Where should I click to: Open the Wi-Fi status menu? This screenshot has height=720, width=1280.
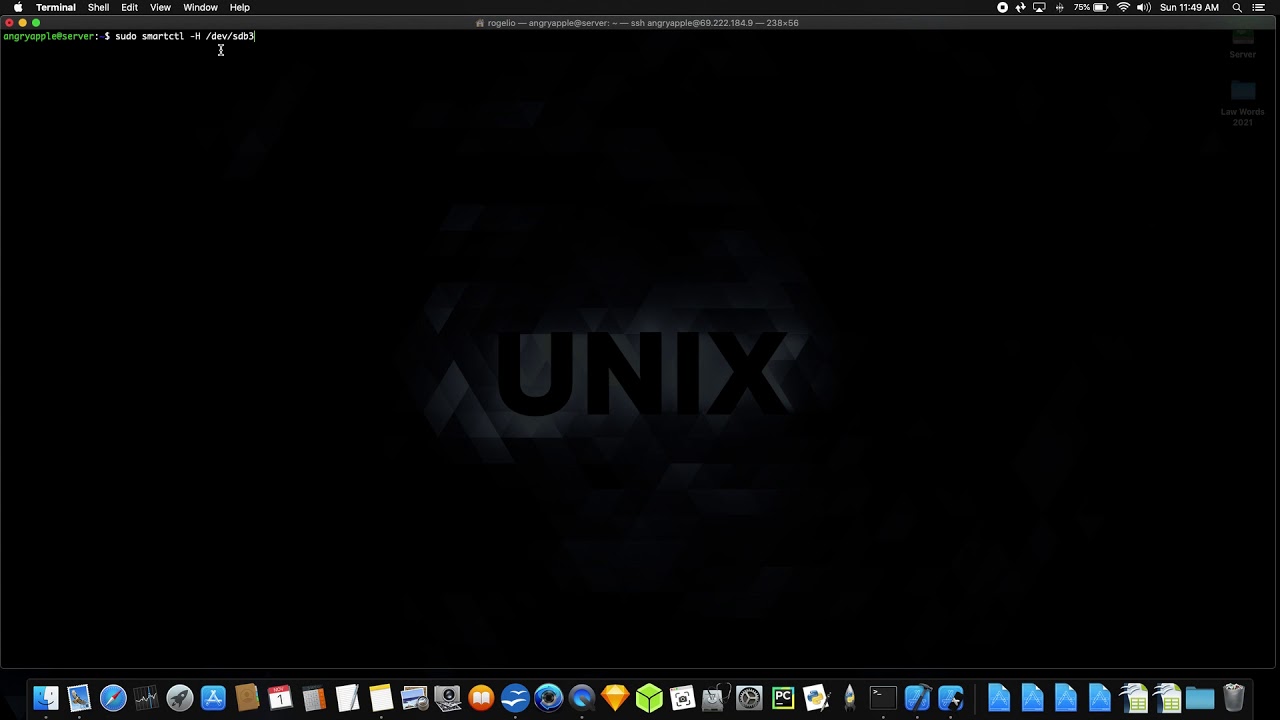[x=1124, y=7]
